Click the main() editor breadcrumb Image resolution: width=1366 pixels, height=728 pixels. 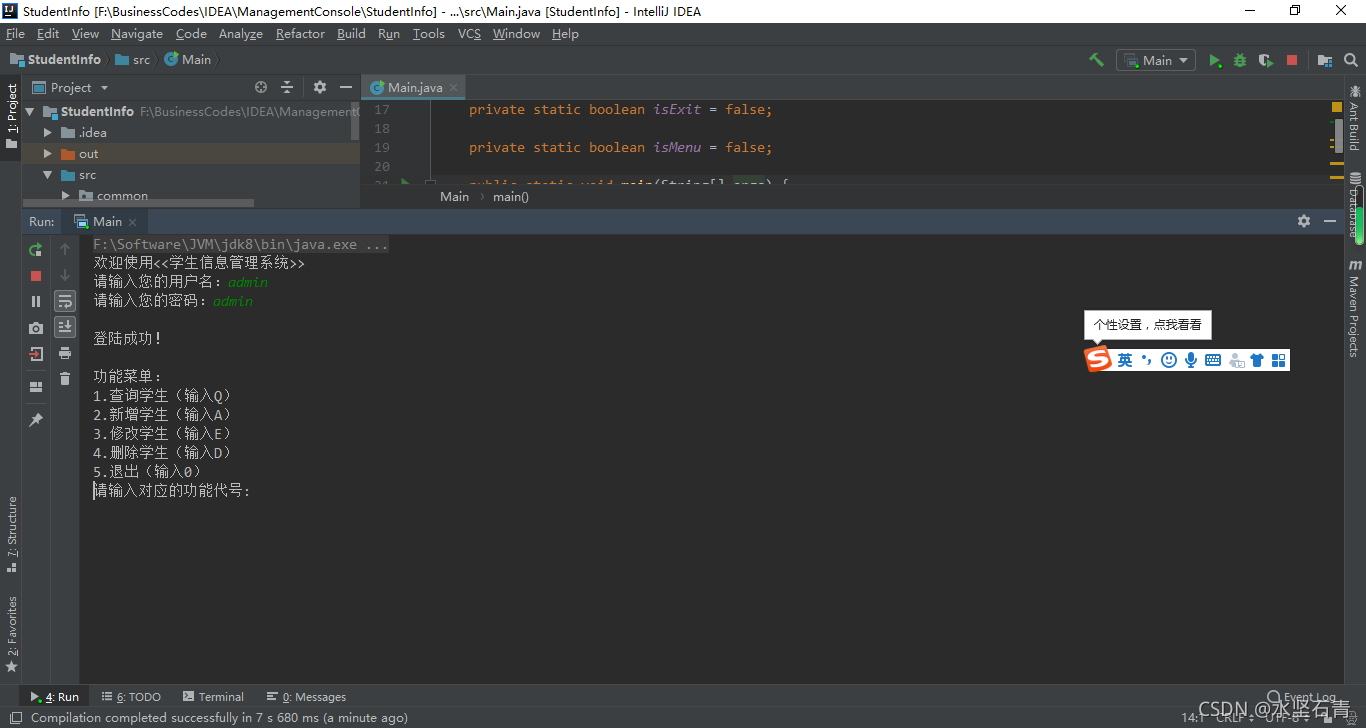tap(511, 197)
